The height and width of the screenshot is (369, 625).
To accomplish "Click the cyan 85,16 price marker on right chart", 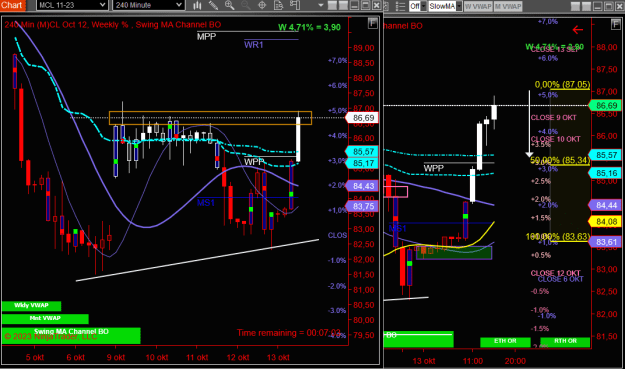I will (x=605, y=173).
